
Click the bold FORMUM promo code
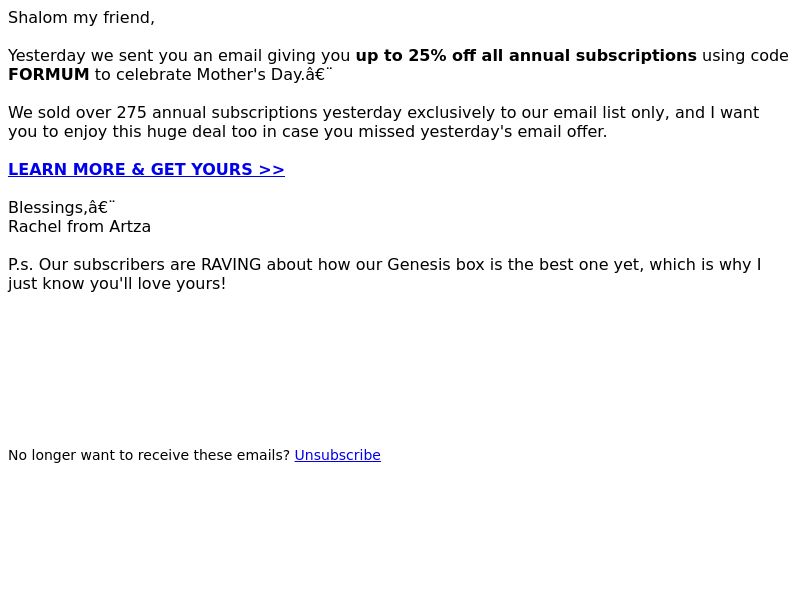tap(48, 74)
